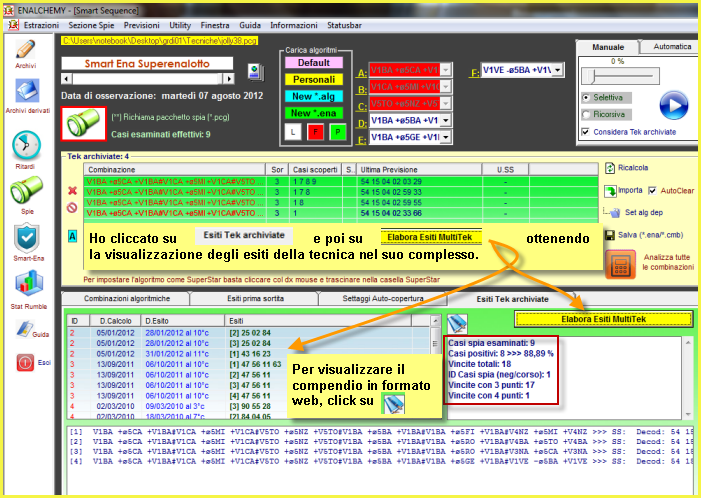Select Esiti row 31/01/2012 al 11°c
Viewport: 701px width, 498px height.
(x=249, y=354)
